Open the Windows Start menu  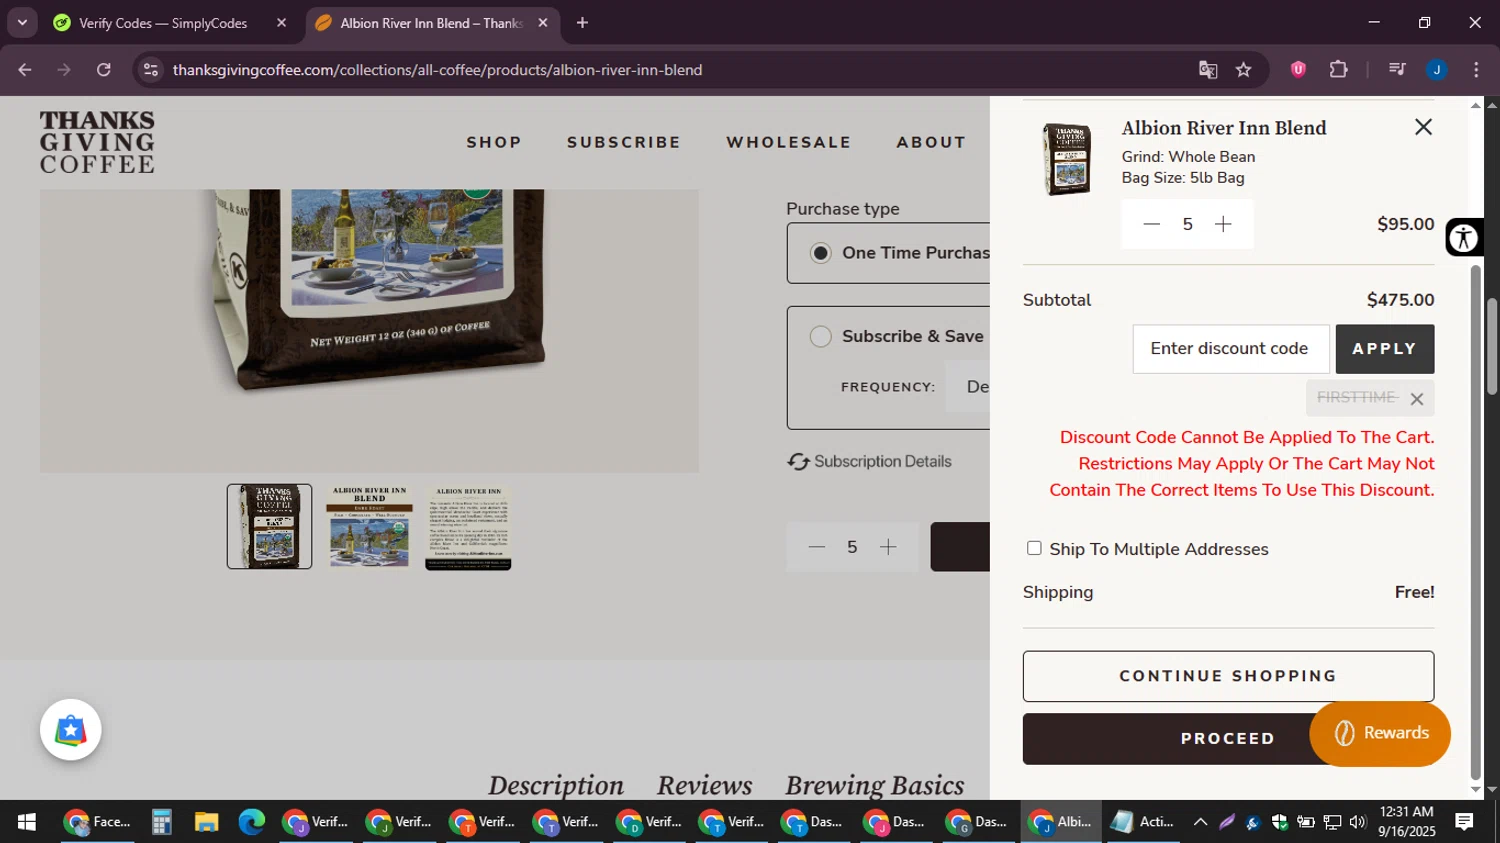[27, 822]
